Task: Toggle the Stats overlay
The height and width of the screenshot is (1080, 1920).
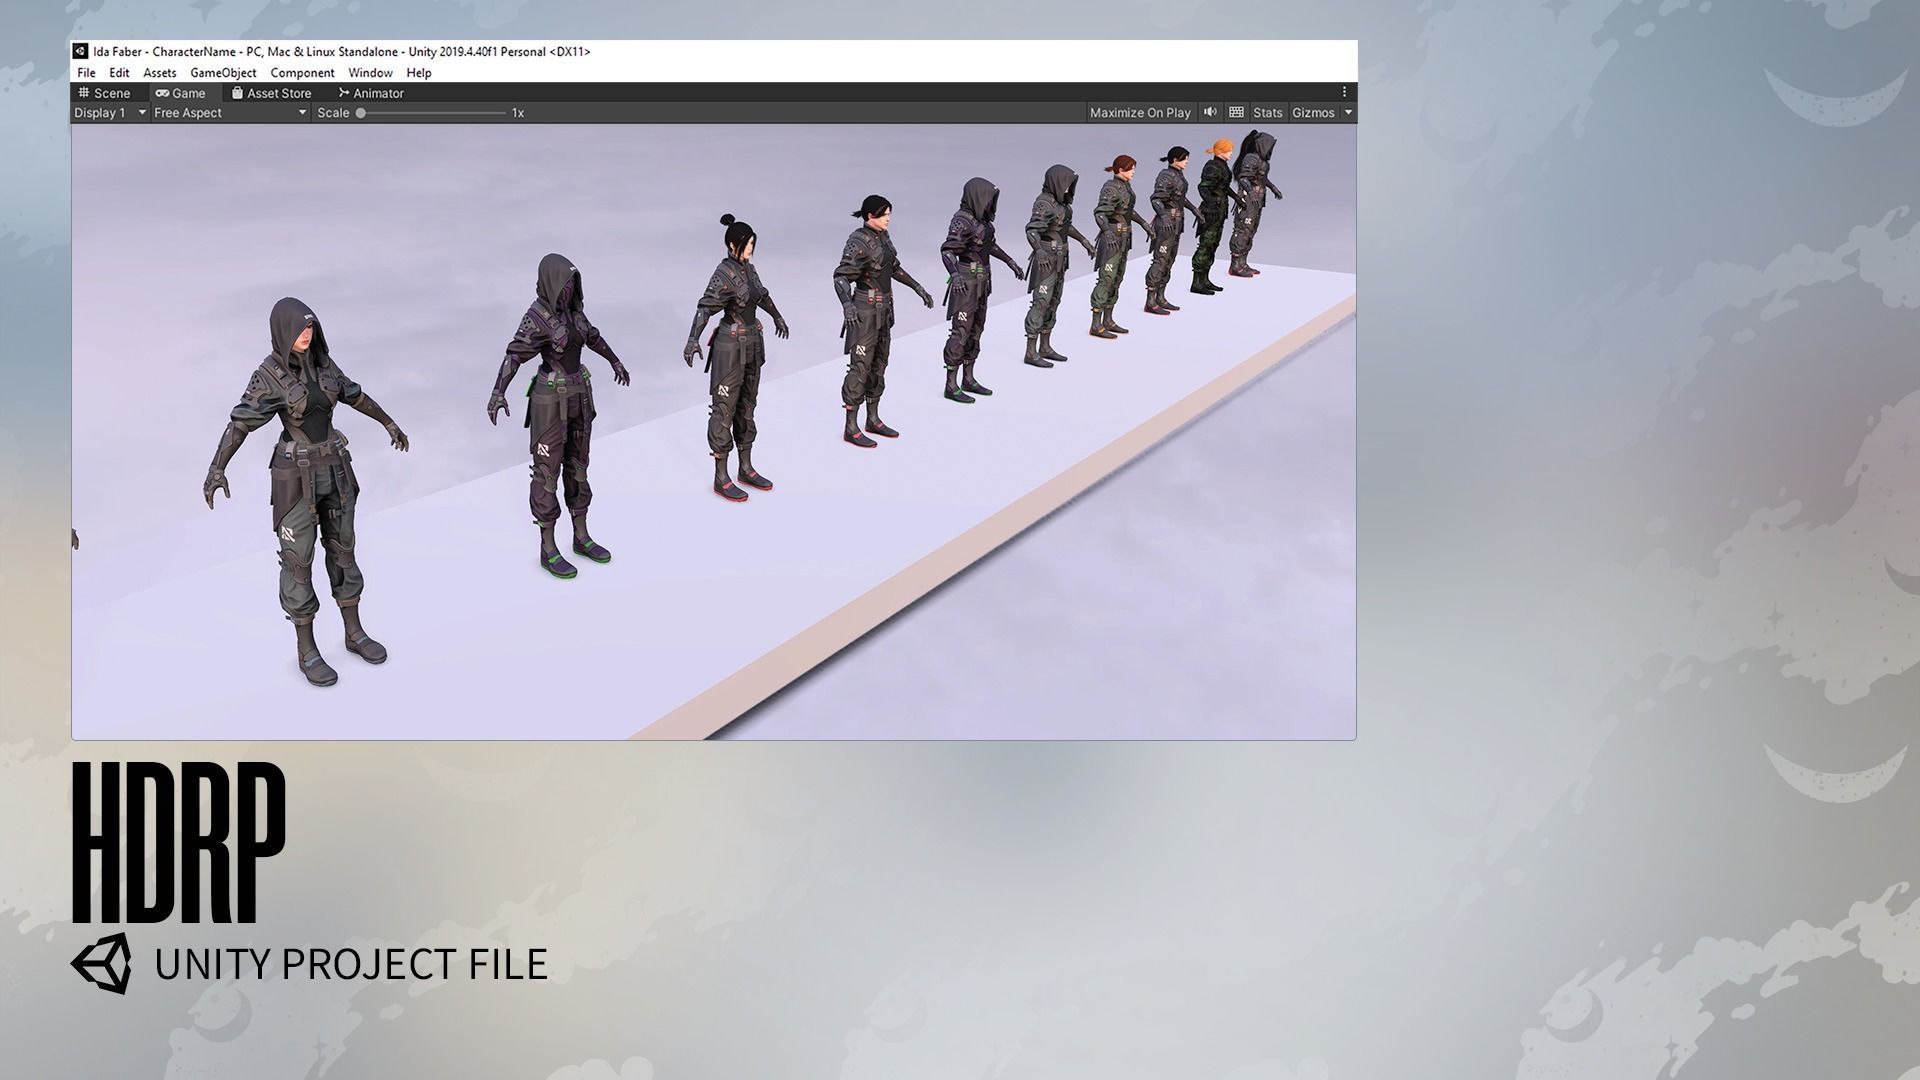Action: click(1267, 113)
